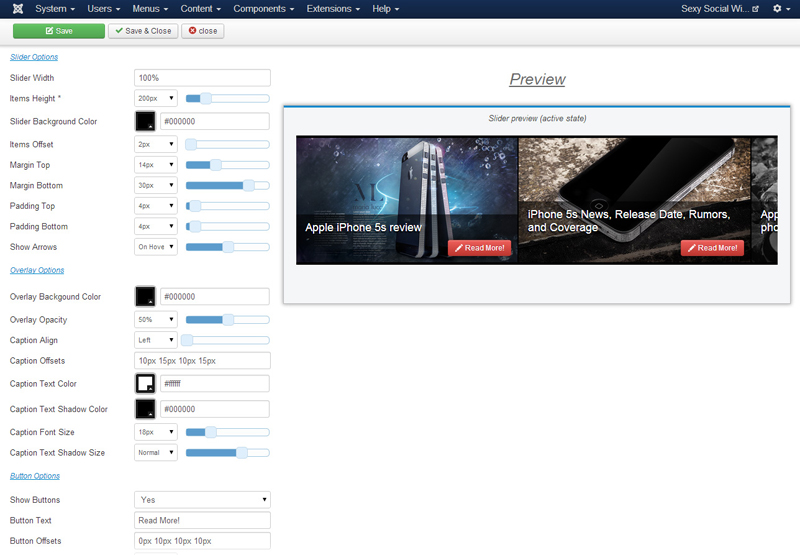This screenshot has height=555, width=800.
Task: Open Caption Text Shadow Size dropdown
Action: (156, 452)
